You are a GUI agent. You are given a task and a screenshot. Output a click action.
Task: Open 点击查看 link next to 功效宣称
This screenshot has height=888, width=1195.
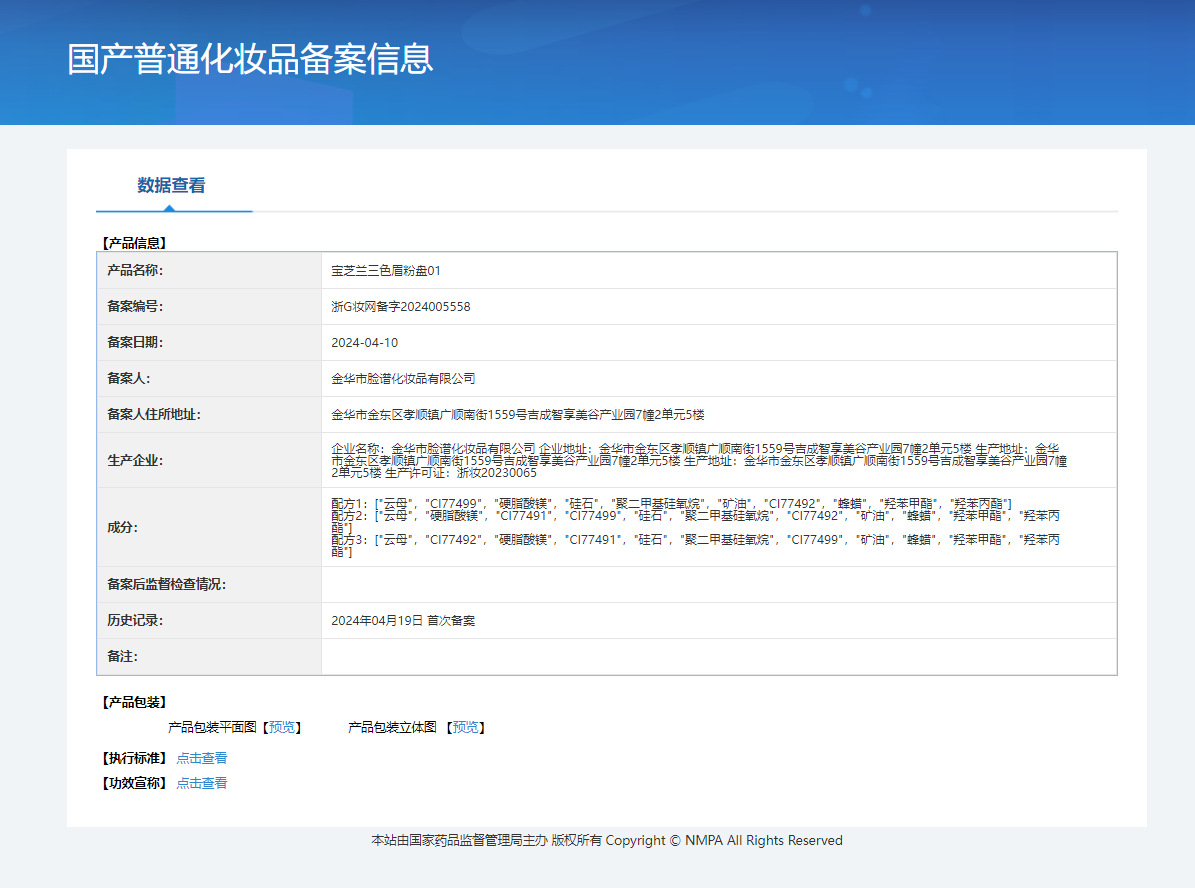pos(202,783)
